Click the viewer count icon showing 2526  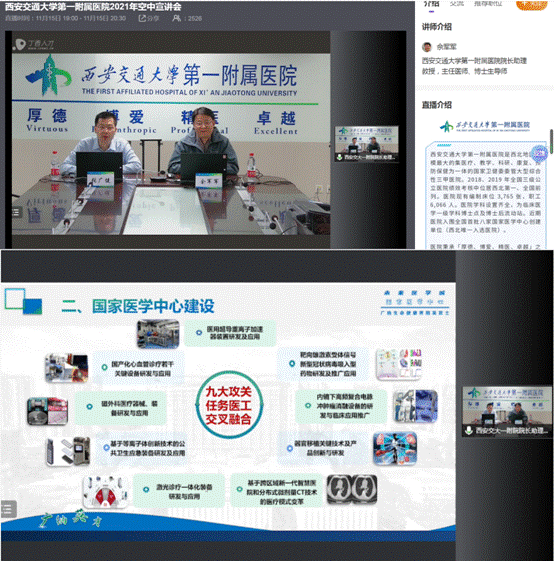[x=176, y=18]
